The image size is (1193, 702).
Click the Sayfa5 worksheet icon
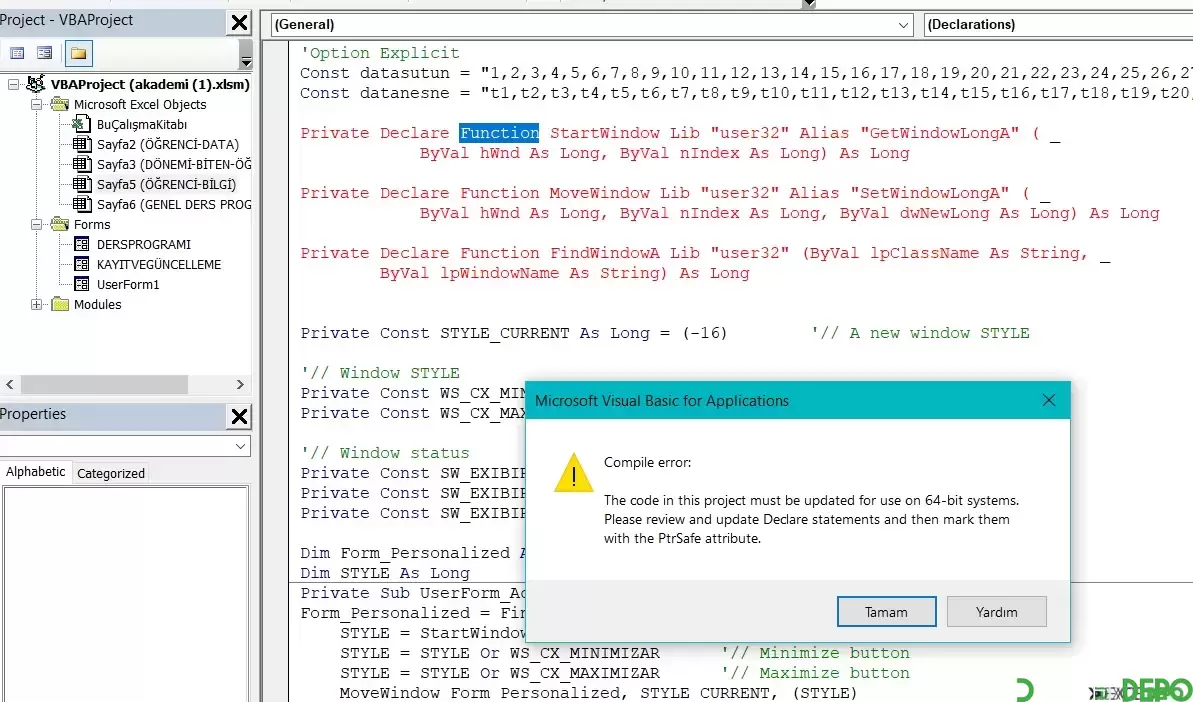point(81,184)
